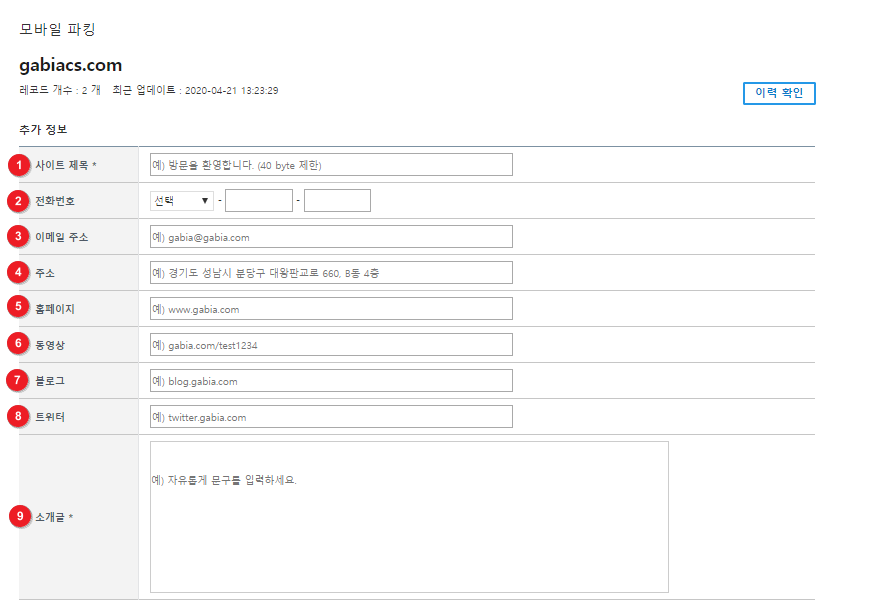Open the 선택 phone prefix dropdown

click(182, 200)
